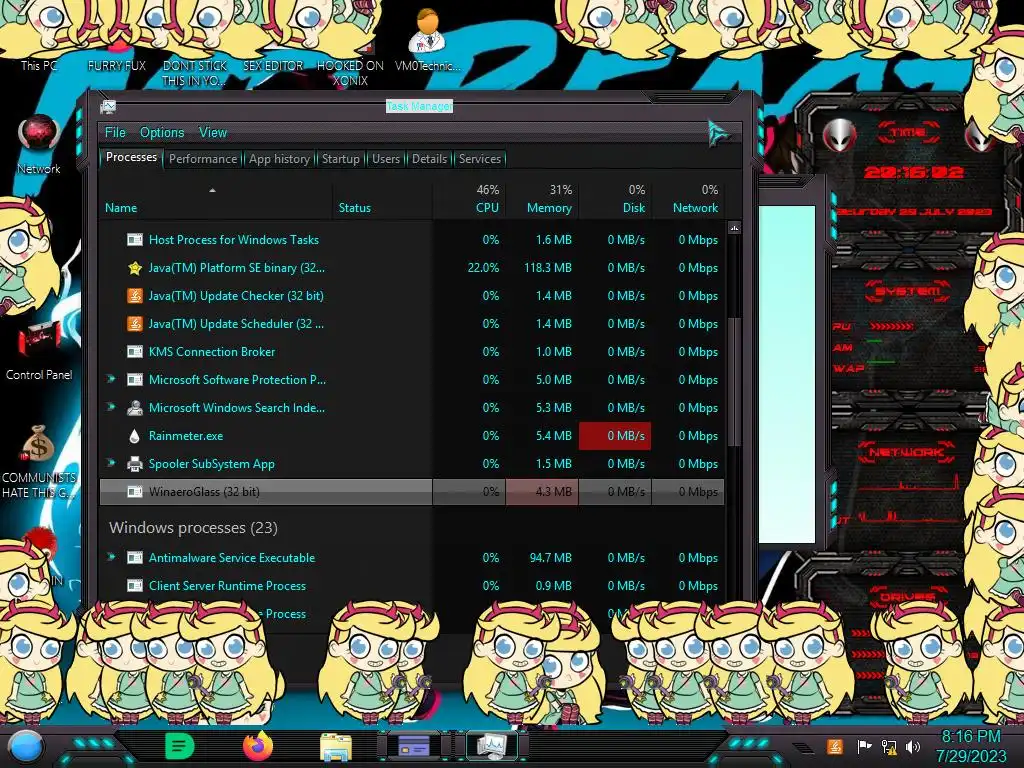Image resolution: width=1024 pixels, height=768 pixels.
Task: Click the Windows processes (23) group header
Action: coord(193,528)
